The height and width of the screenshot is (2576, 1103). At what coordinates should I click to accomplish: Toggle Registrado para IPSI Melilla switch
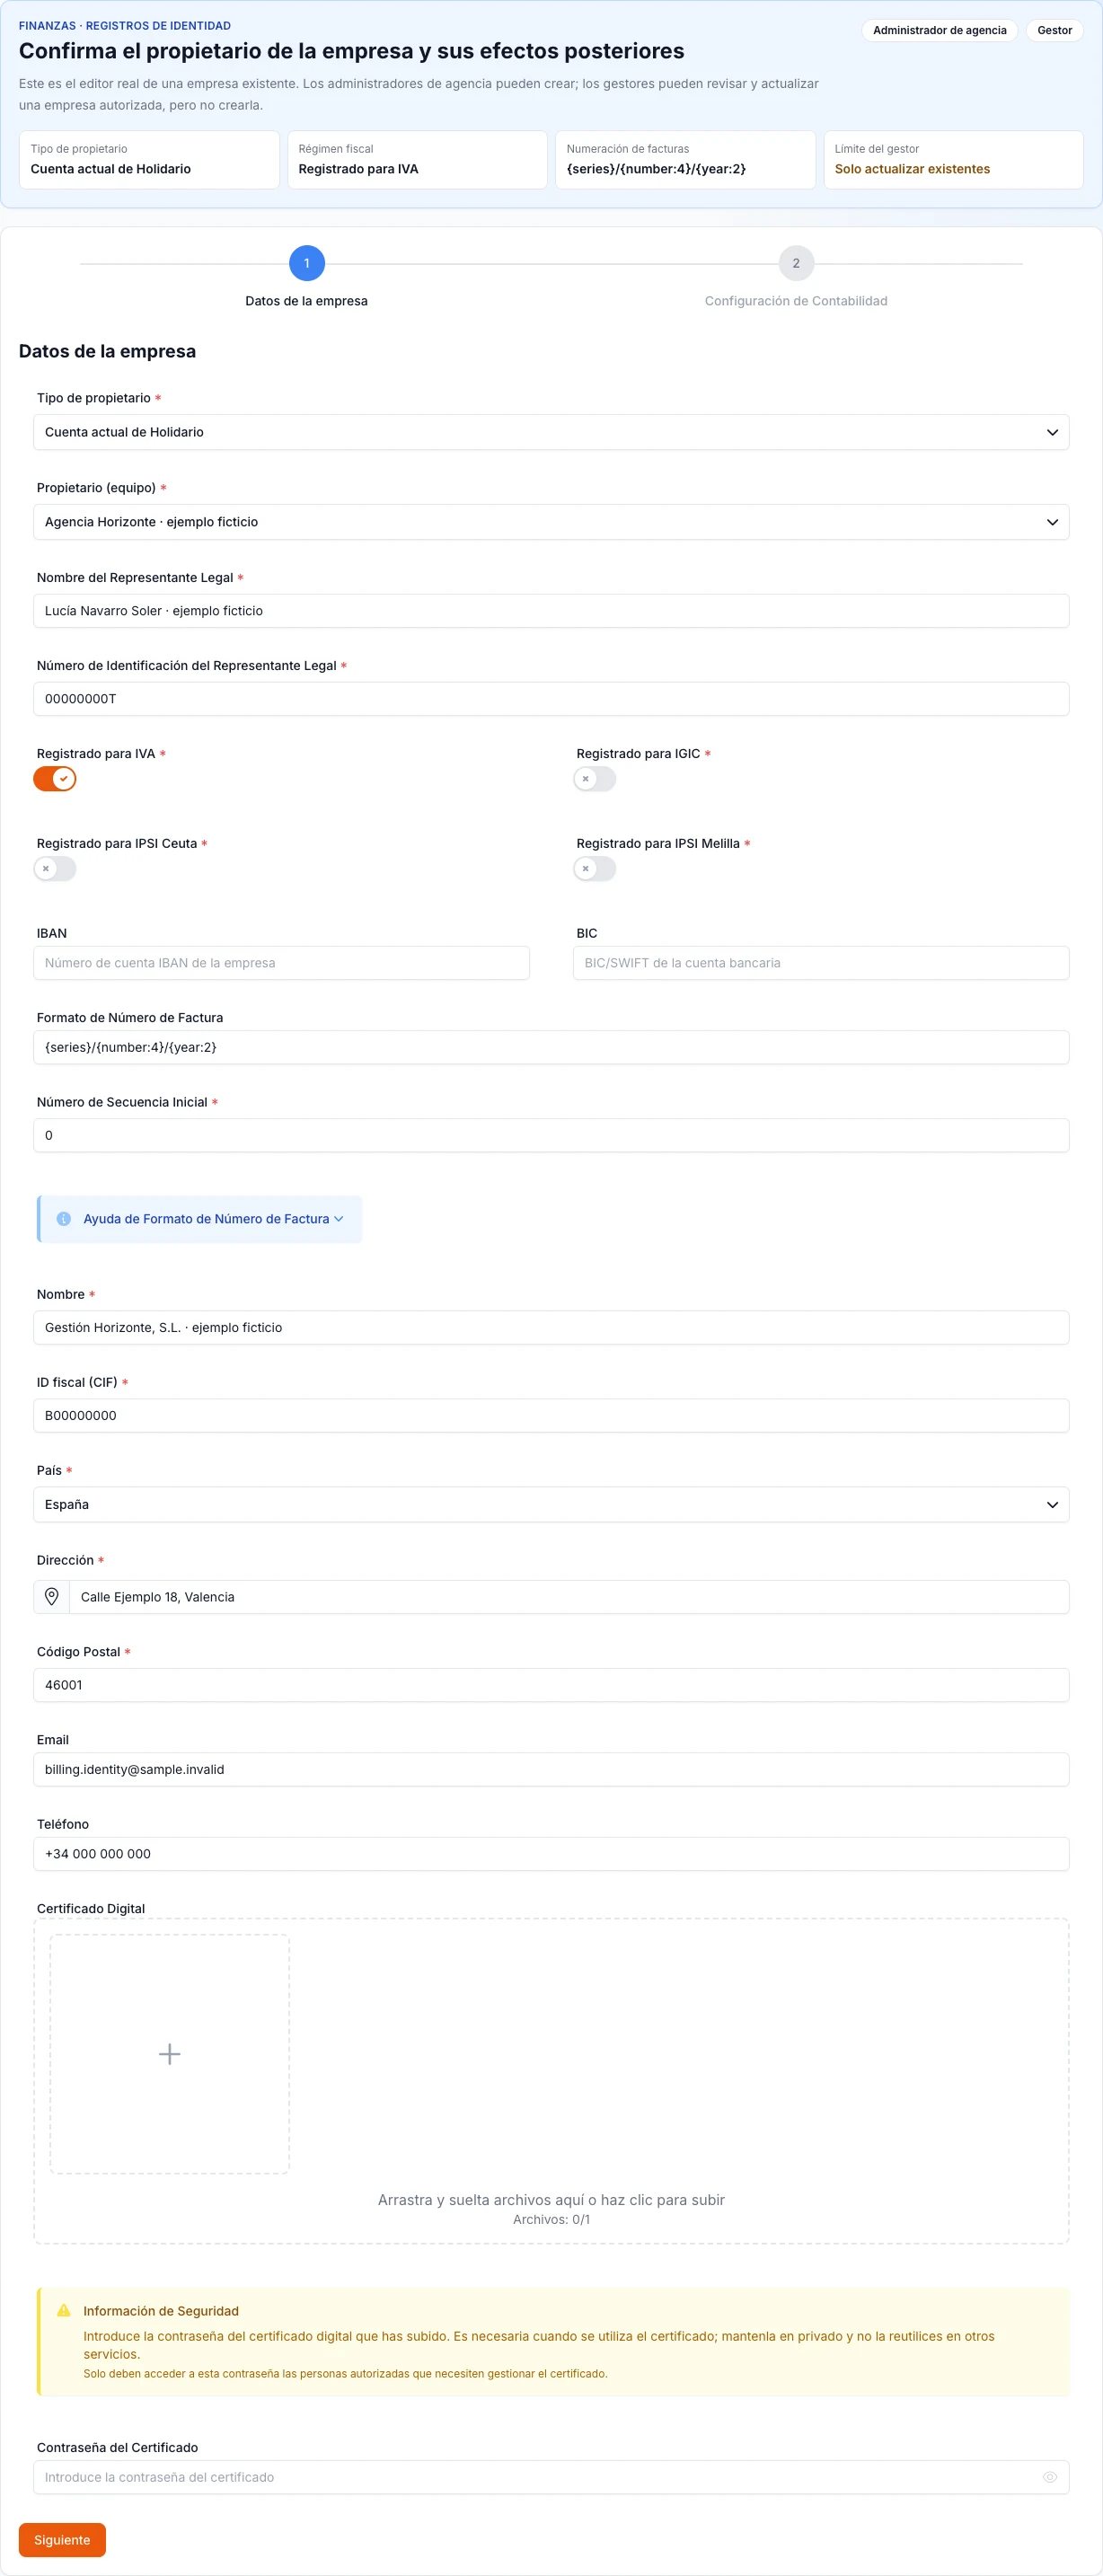point(595,868)
